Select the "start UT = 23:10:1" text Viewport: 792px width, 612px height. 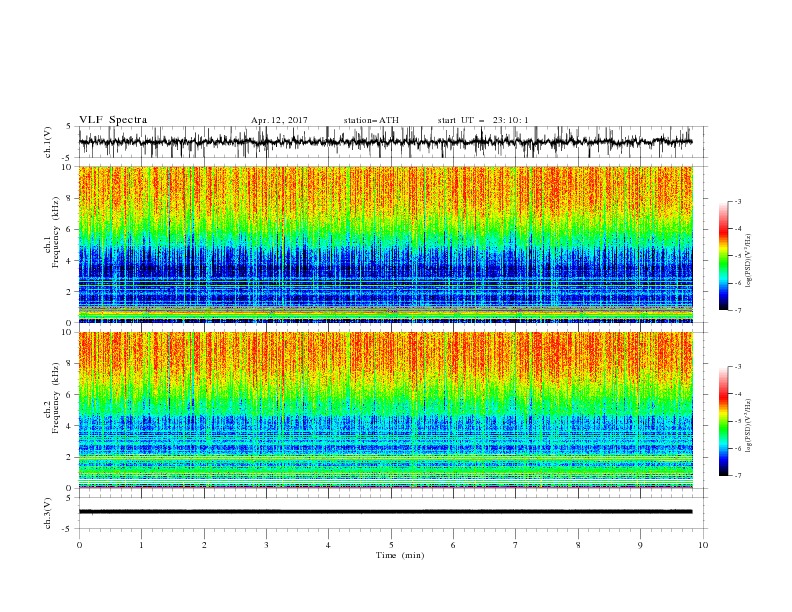[x=482, y=120]
